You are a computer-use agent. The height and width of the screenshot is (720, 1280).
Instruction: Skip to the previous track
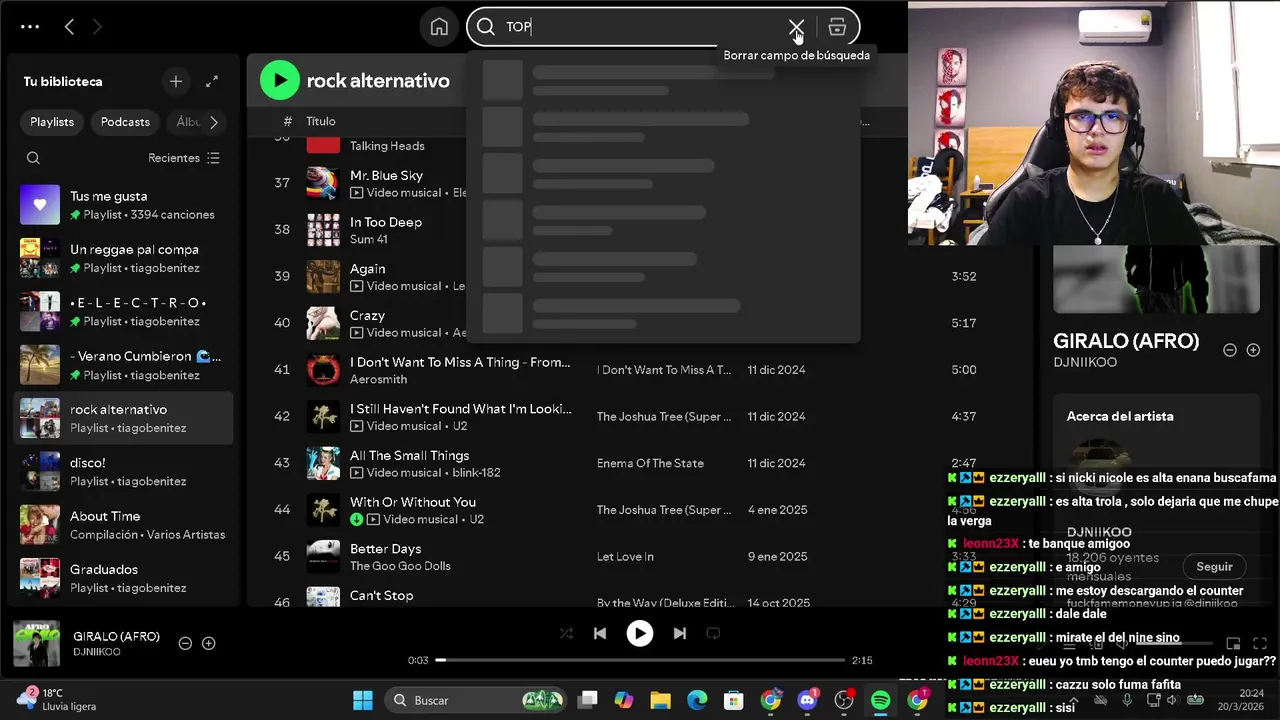600,633
